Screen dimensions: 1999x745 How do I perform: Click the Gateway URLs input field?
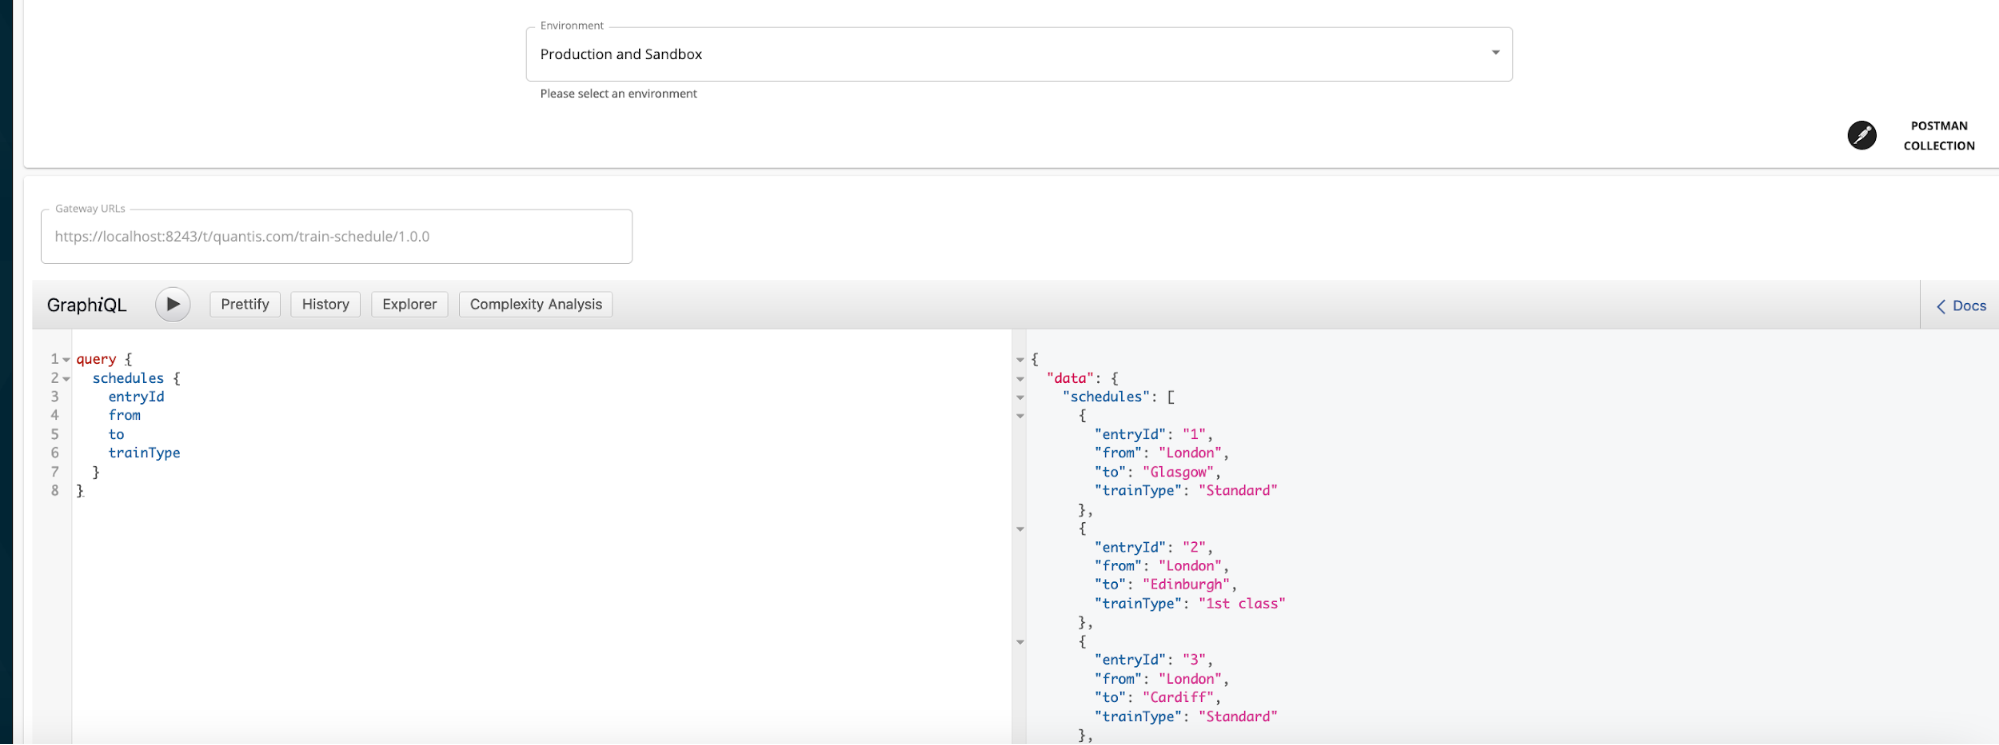[x=336, y=237]
